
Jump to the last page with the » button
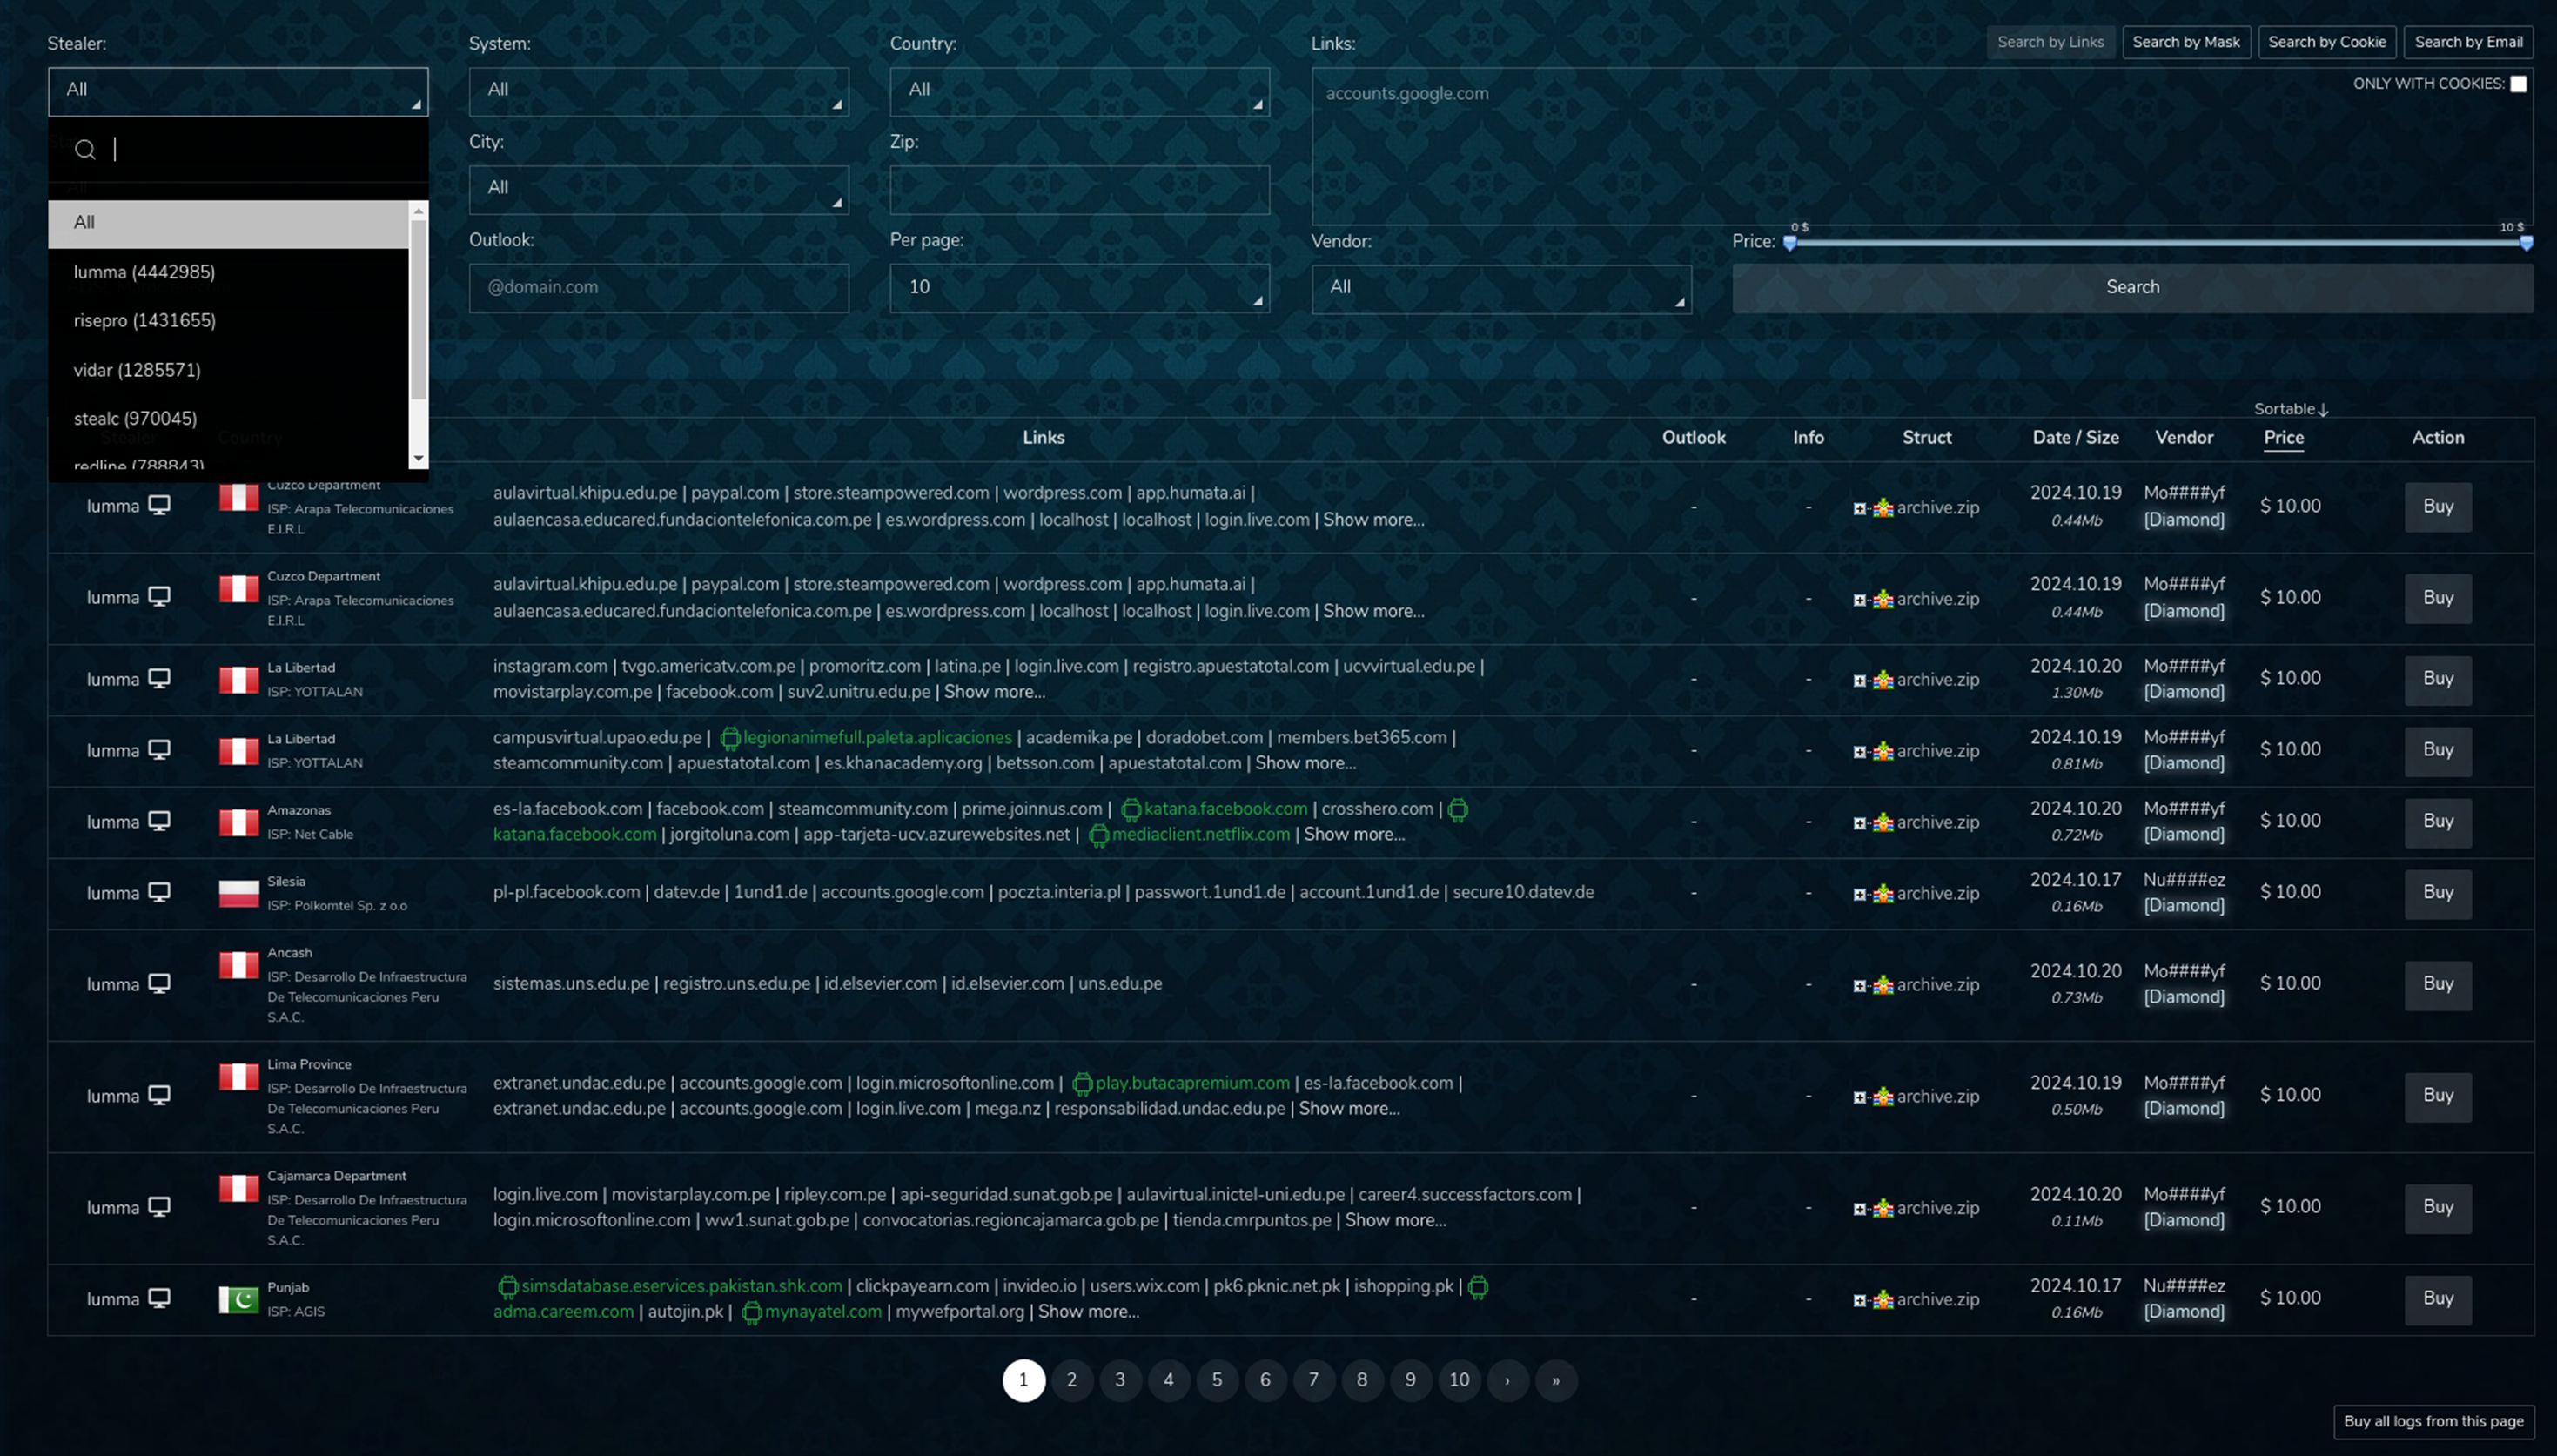1555,1380
